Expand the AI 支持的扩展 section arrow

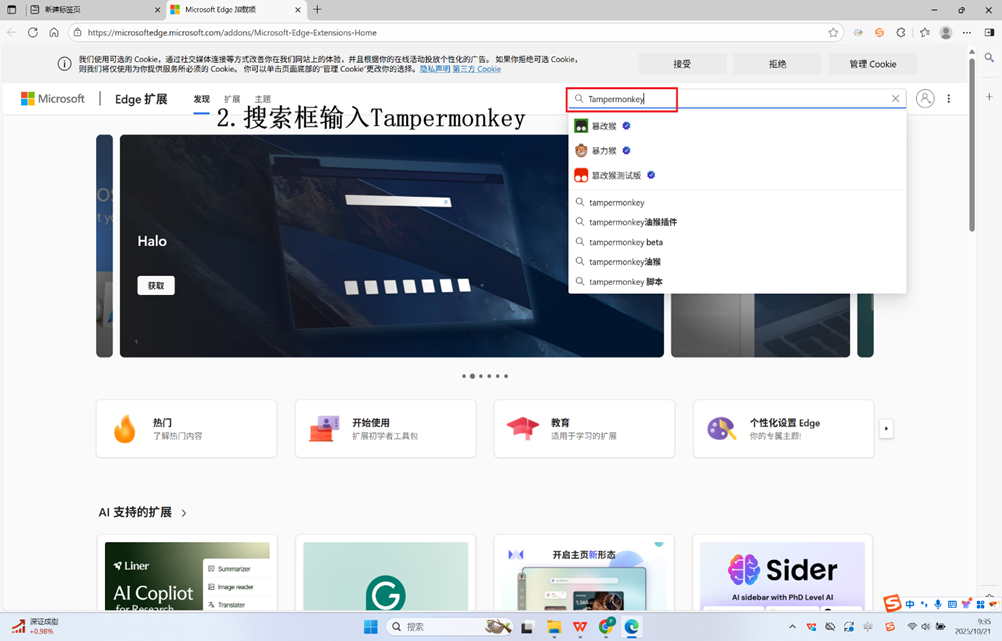[x=183, y=512]
